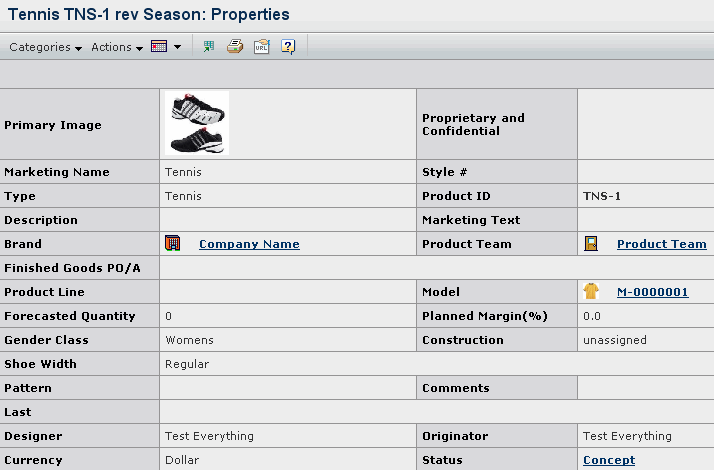Click the Concept status link
The image size is (714, 470).
point(609,460)
